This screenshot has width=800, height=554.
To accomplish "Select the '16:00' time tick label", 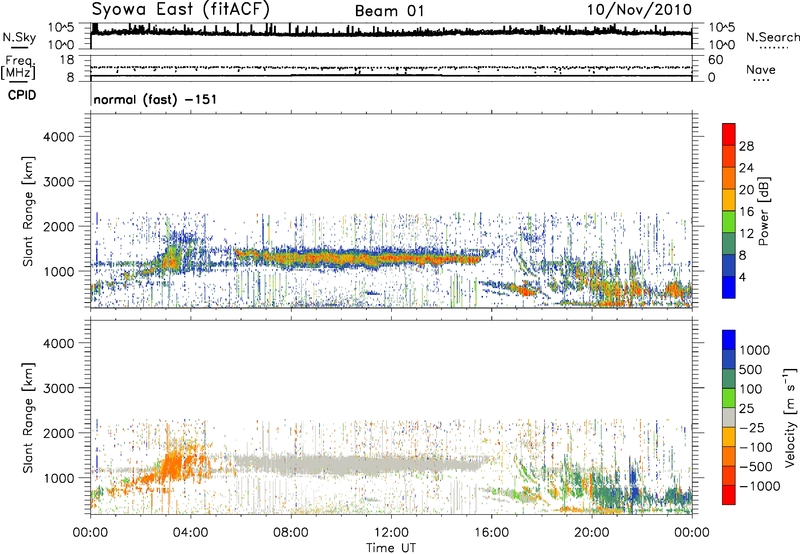I will click(491, 533).
